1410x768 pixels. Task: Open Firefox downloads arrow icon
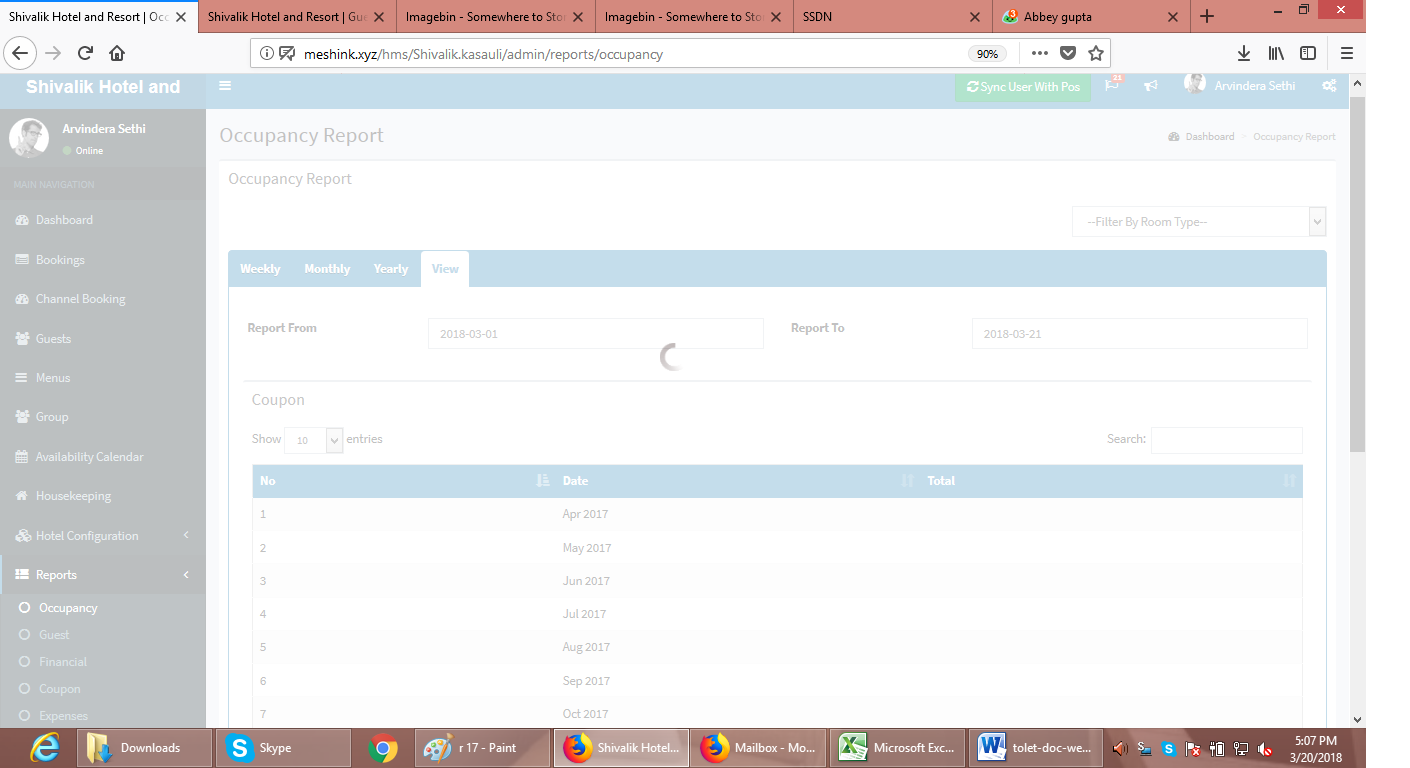click(1244, 53)
